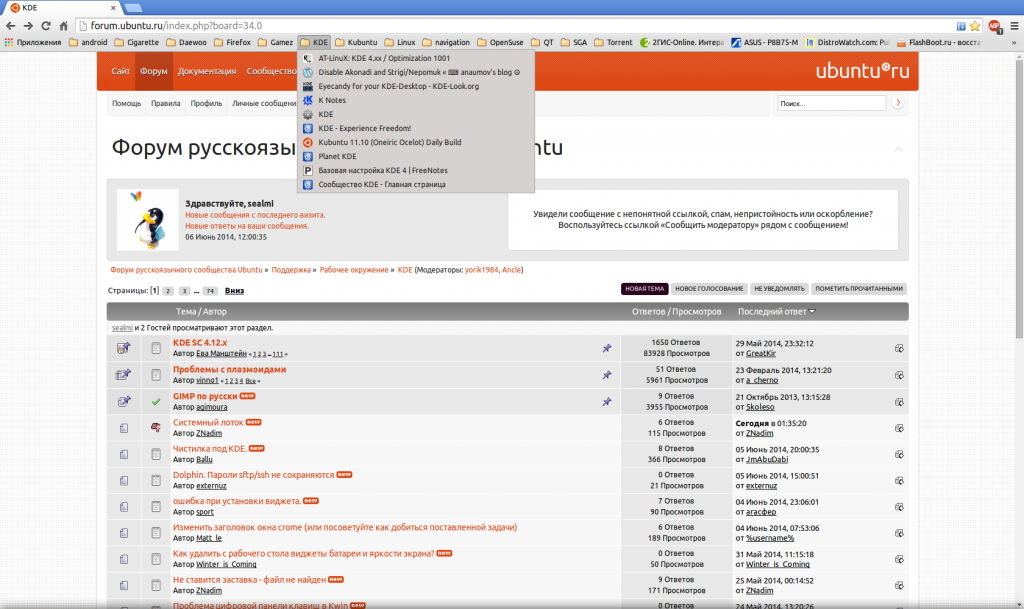Open Сообщество KDE bookmark entry
The height and width of the screenshot is (609, 1024).
pos(415,184)
